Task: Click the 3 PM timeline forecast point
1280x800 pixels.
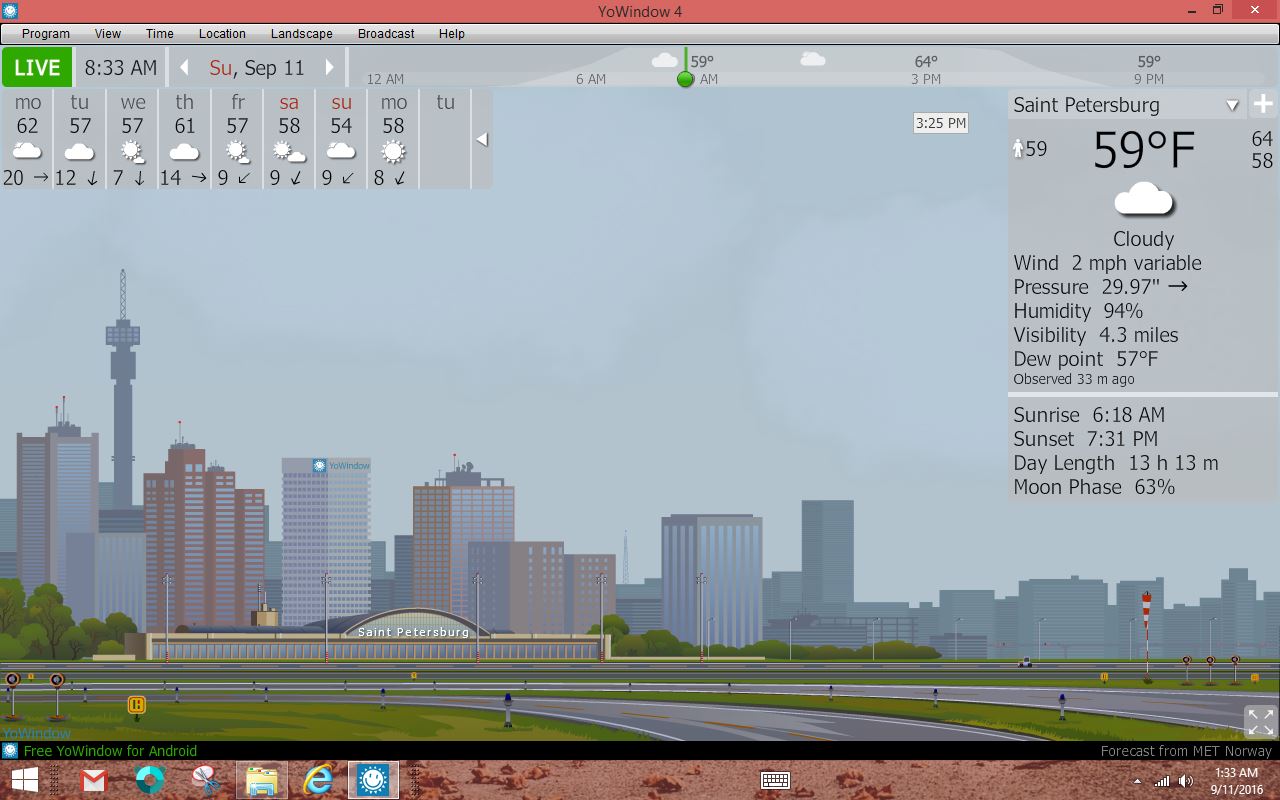Action: (925, 70)
